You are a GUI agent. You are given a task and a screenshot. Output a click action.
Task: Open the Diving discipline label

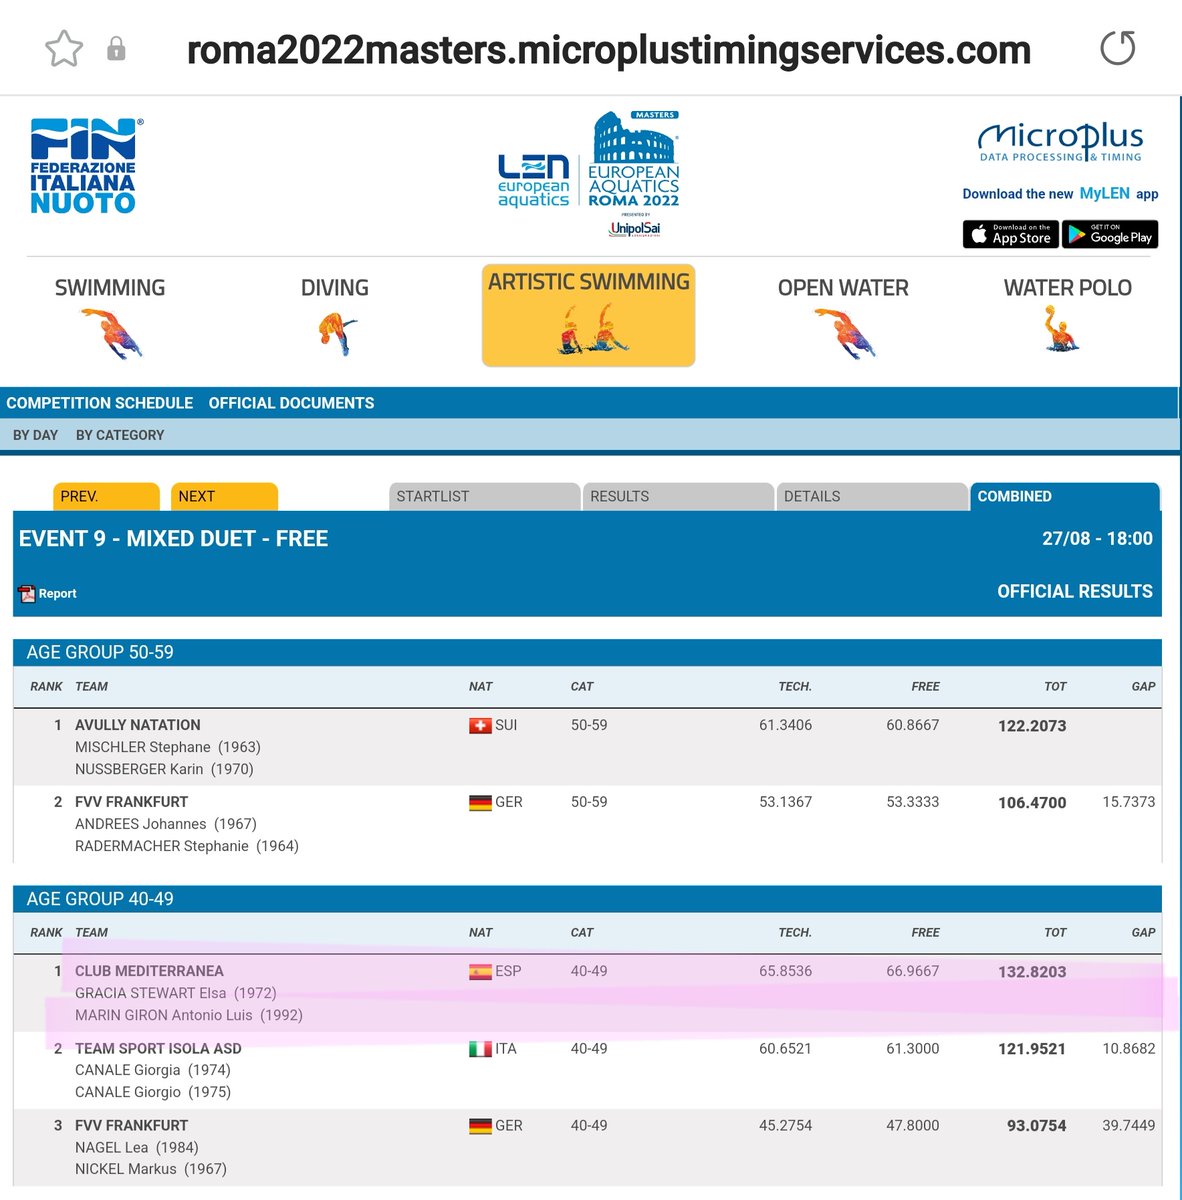335,288
